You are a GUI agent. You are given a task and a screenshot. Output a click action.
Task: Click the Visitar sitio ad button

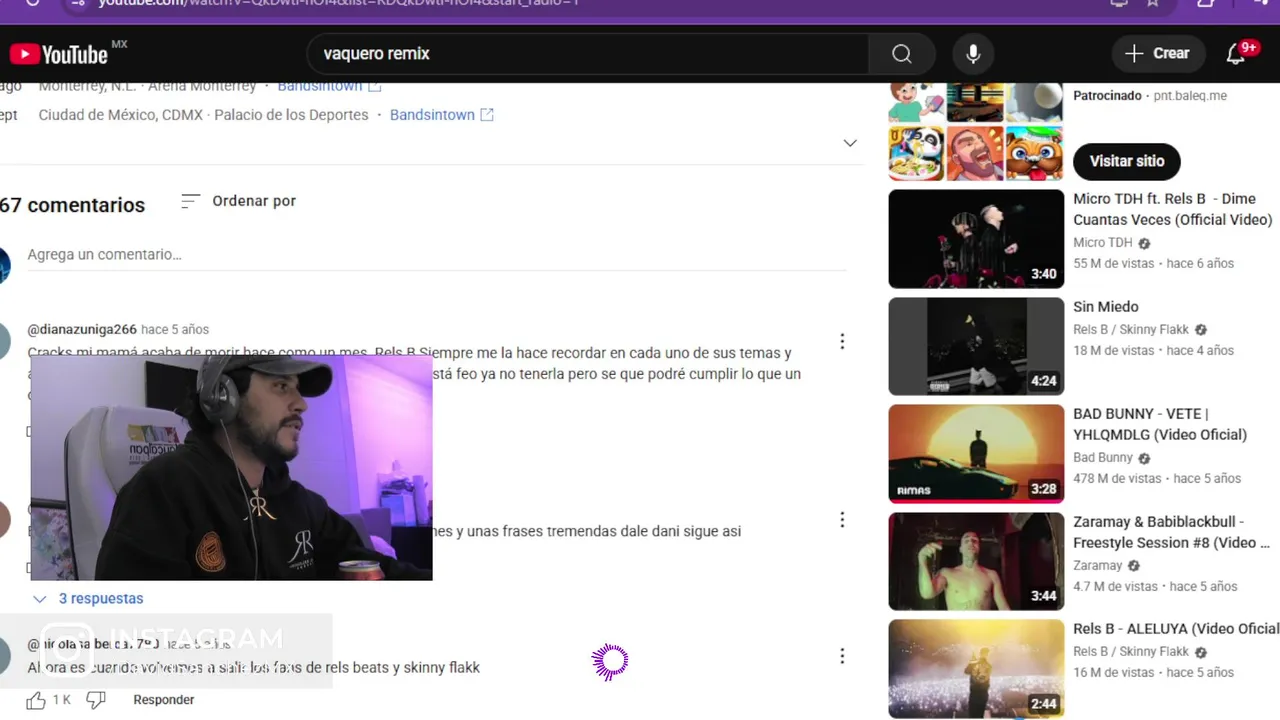pos(1126,161)
